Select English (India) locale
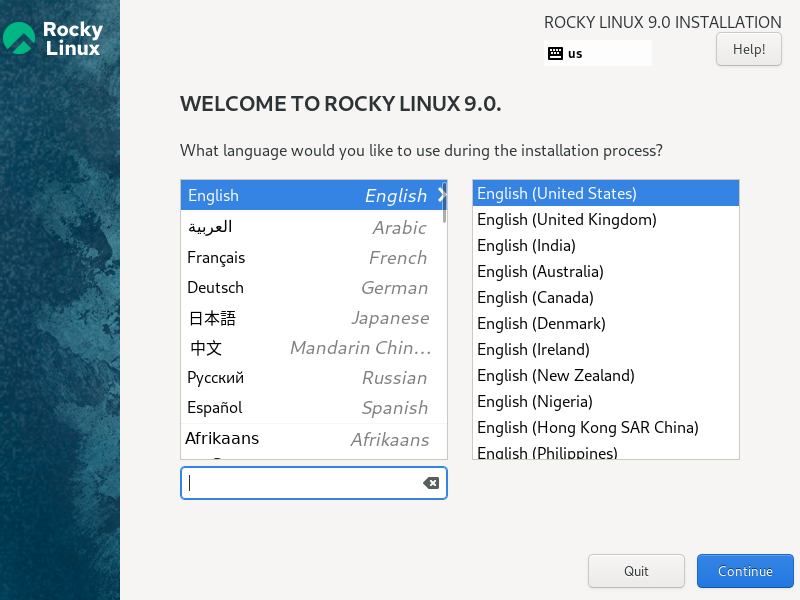 coord(606,245)
